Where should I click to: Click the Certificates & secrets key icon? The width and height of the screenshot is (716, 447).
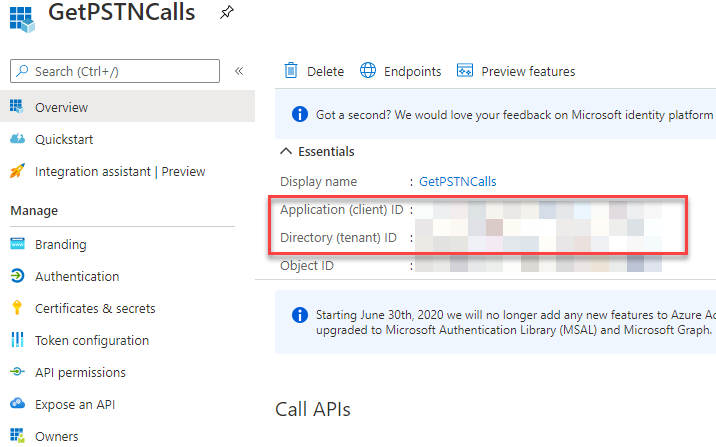pos(17,308)
